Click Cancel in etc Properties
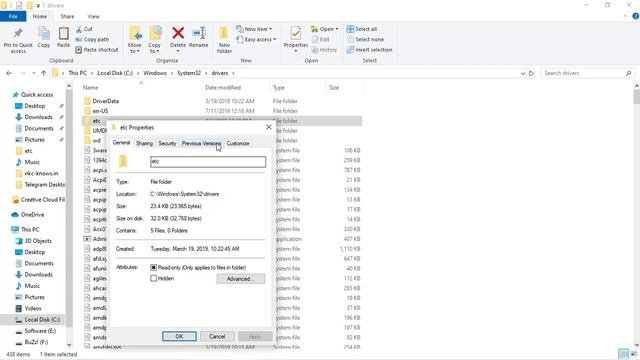640x360 pixels. click(x=217, y=336)
